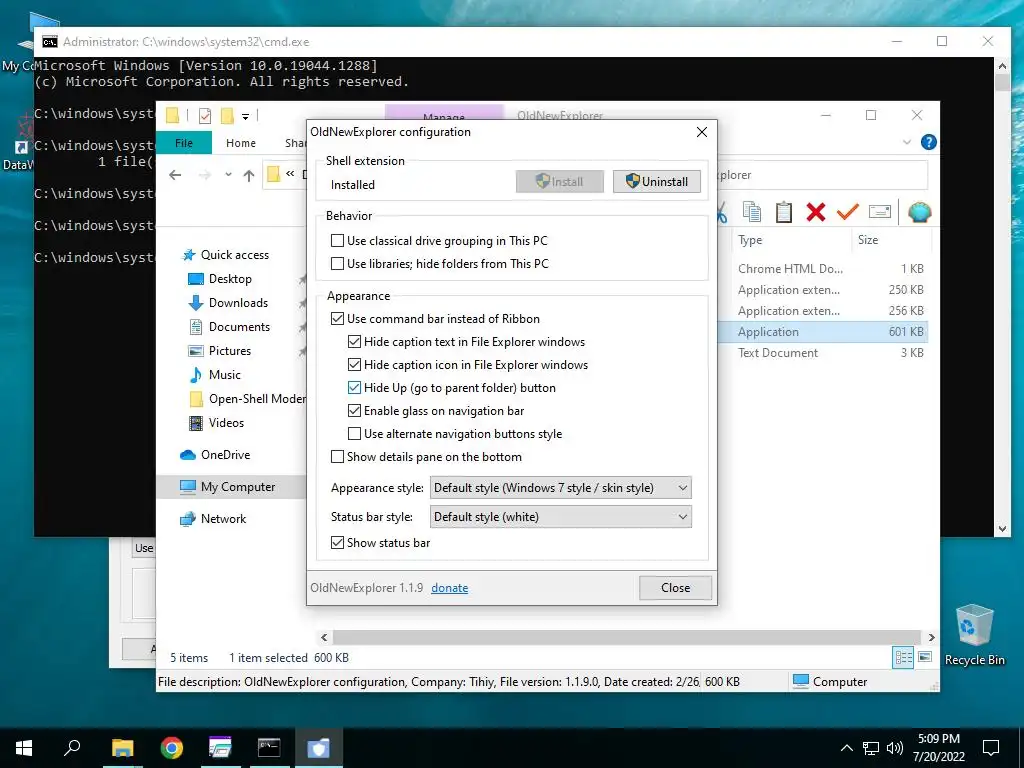The image size is (1024, 768).
Task: Open Explorer Help question mark icon
Action: tap(928, 142)
